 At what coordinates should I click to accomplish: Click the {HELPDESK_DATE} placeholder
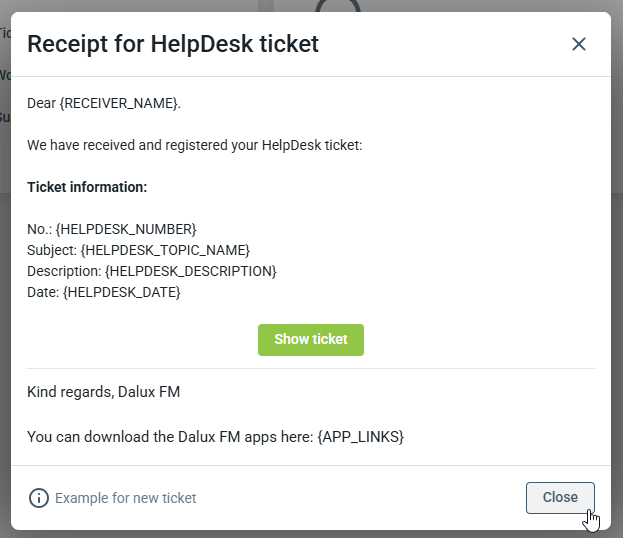(122, 292)
